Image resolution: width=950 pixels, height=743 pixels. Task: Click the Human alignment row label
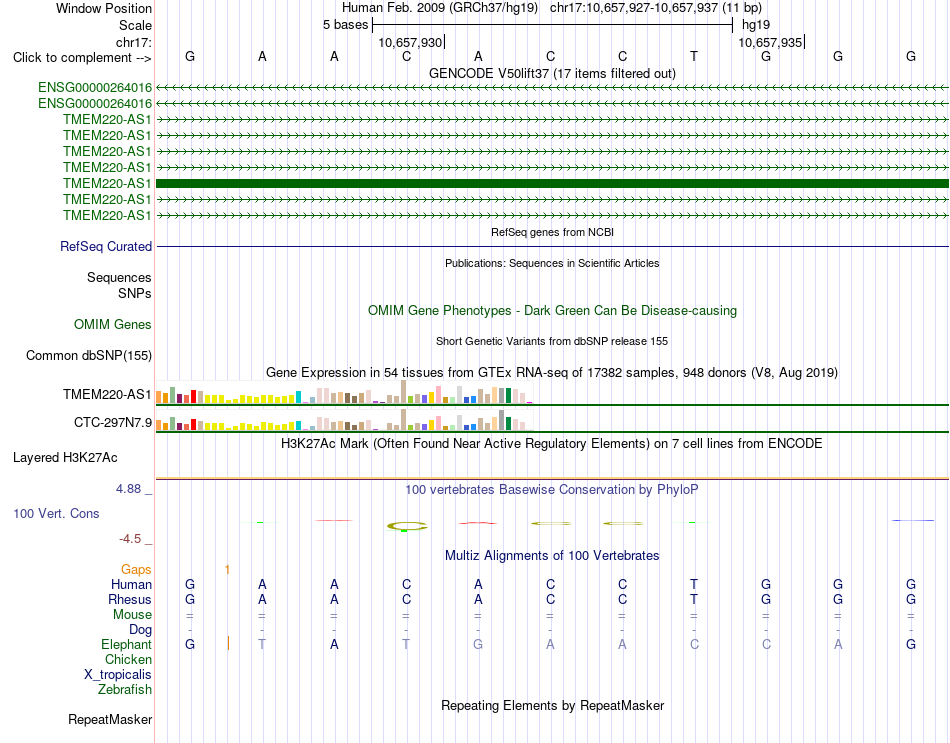pos(131,584)
